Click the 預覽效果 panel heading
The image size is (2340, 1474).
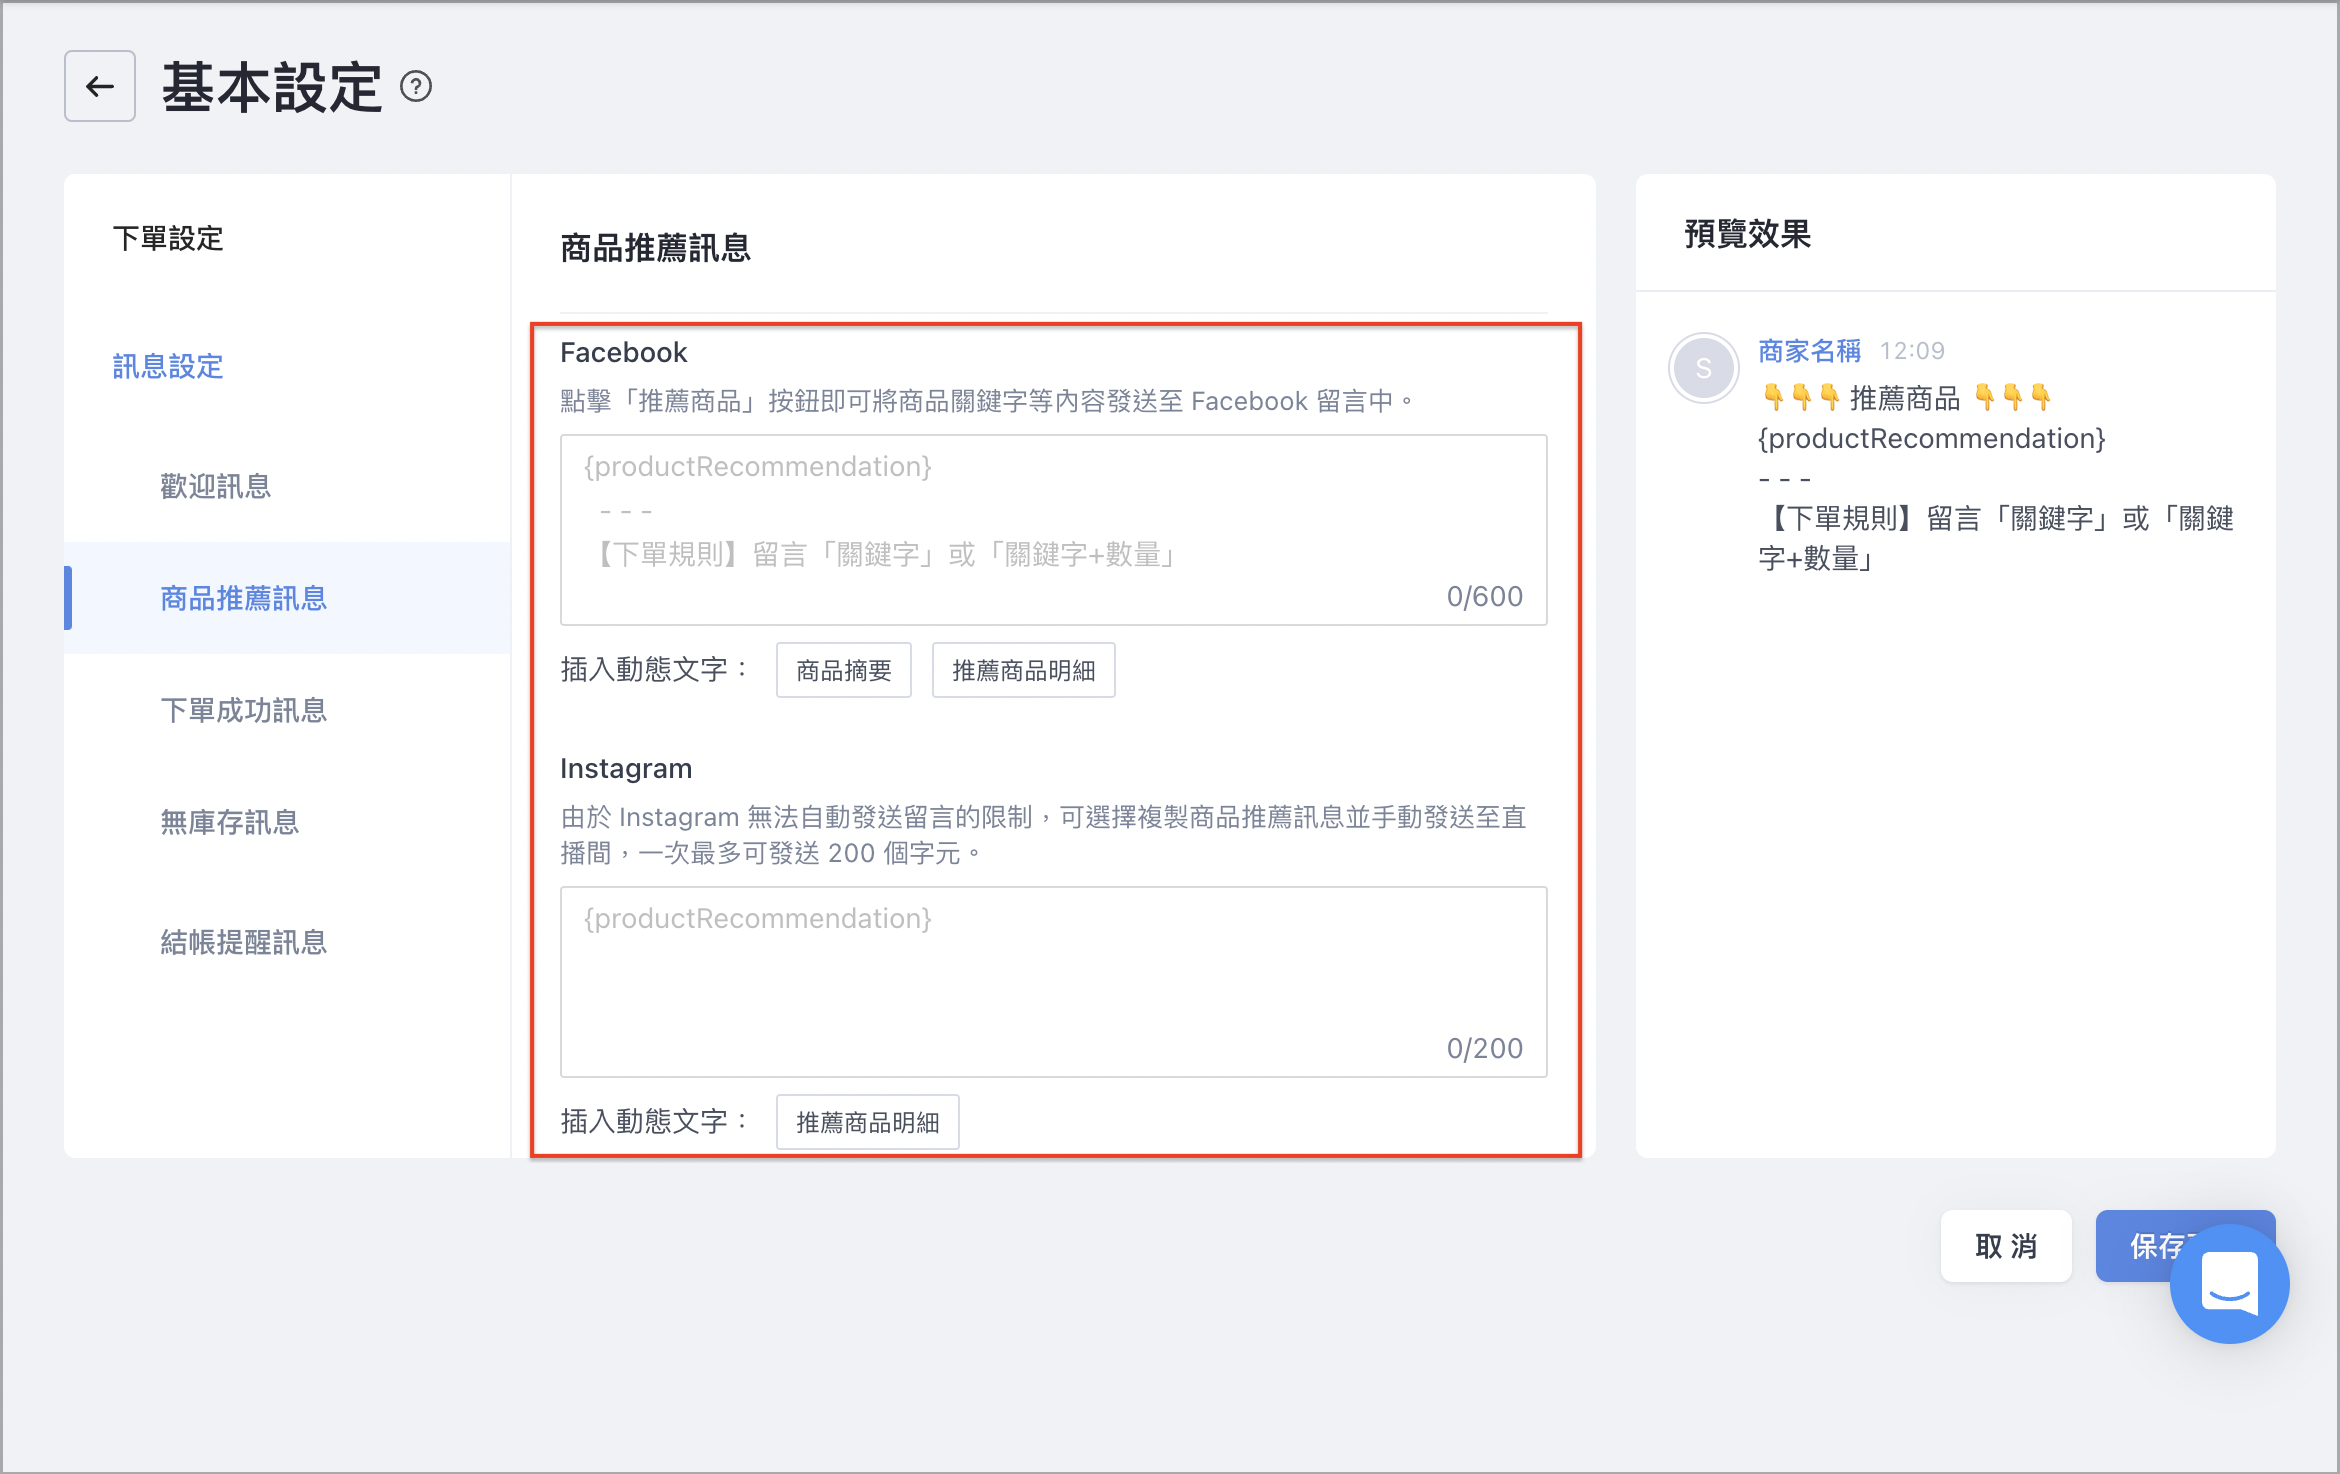click(x=1748, y=234)
